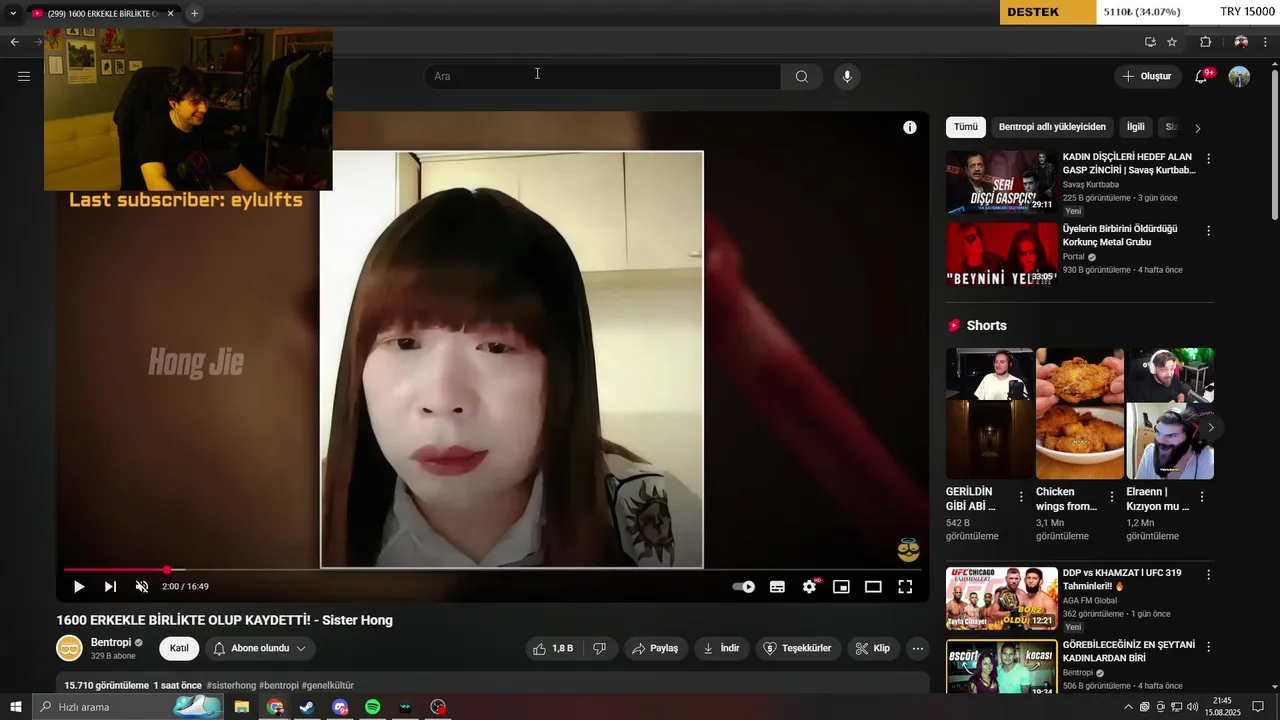
Task: Create a clip with Klip
Action: coord(872,648)
